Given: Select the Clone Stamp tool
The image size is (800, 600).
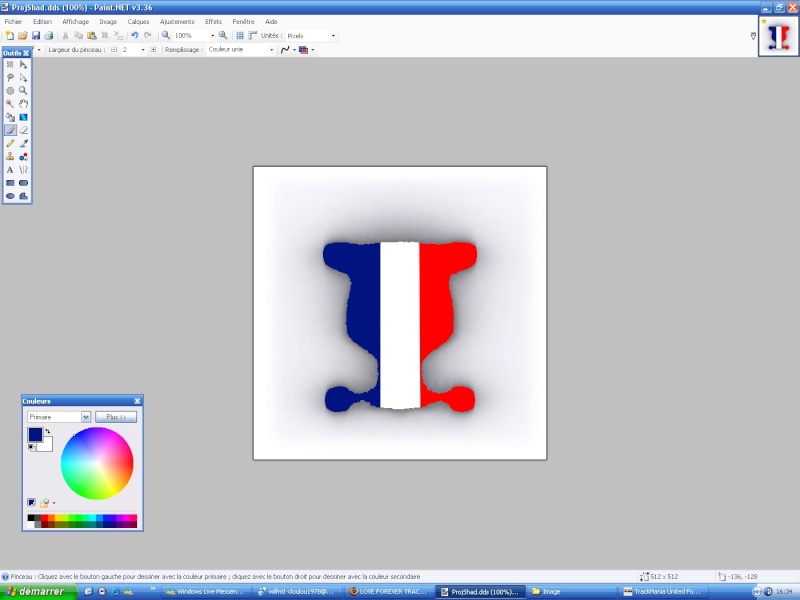Looking at the screenshot, I should 10,157.
